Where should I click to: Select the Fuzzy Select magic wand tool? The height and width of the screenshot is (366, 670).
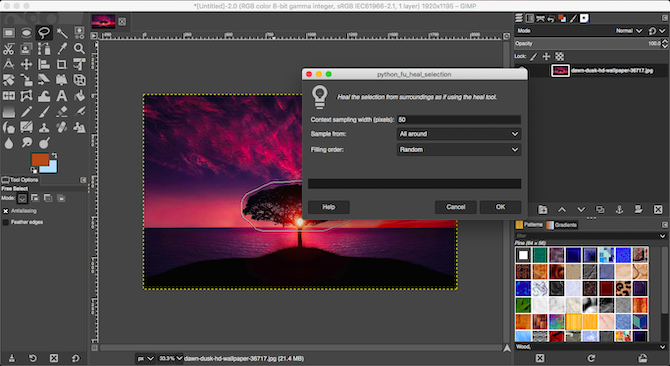click(x=62, y=33)
